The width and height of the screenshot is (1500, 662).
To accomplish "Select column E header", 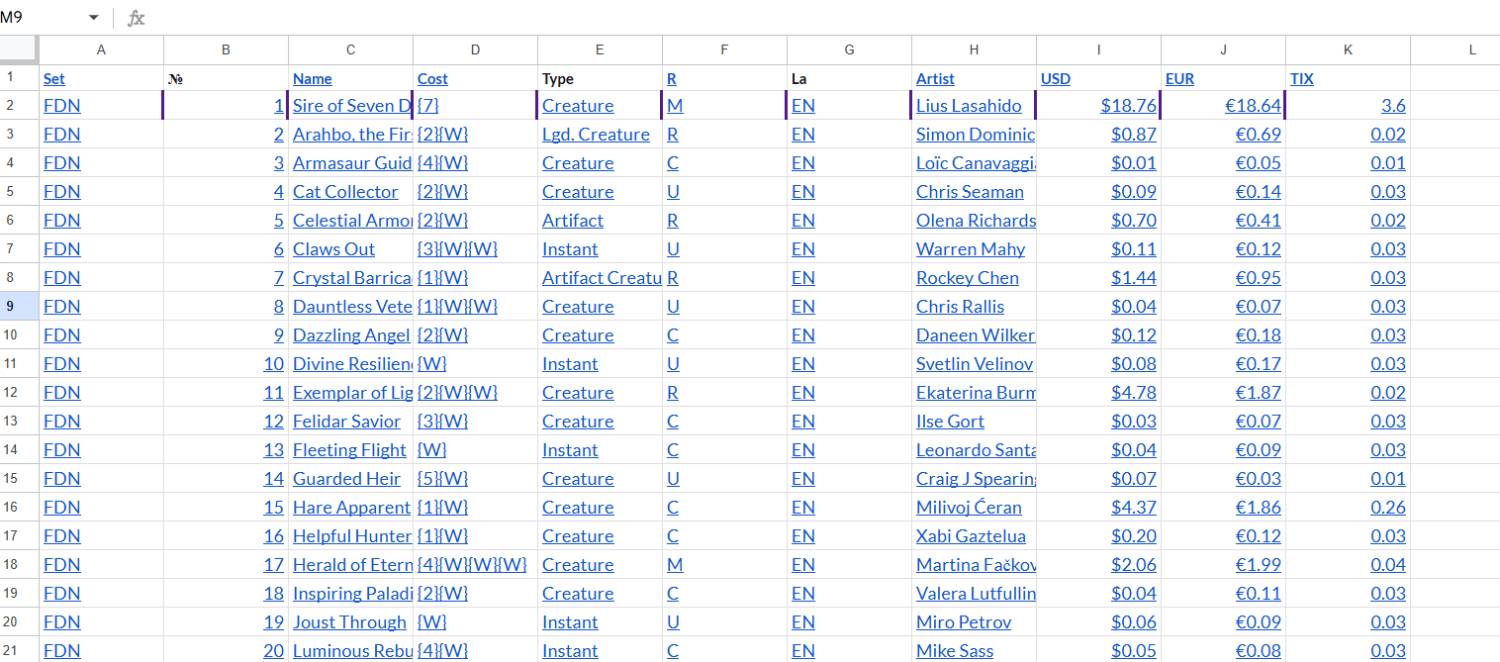I will tap(599, 49).
